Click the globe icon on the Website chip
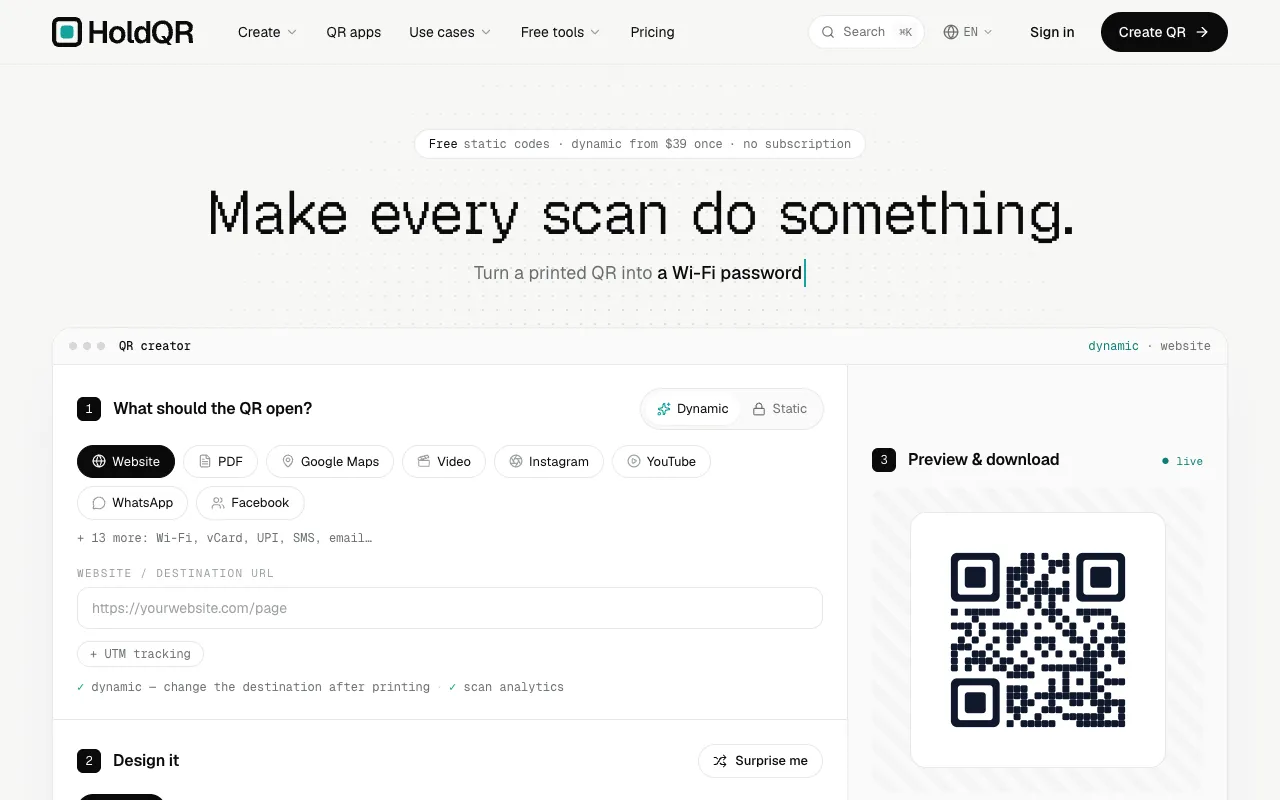Viewport: 1280px width, 800px height. [99, 461]
